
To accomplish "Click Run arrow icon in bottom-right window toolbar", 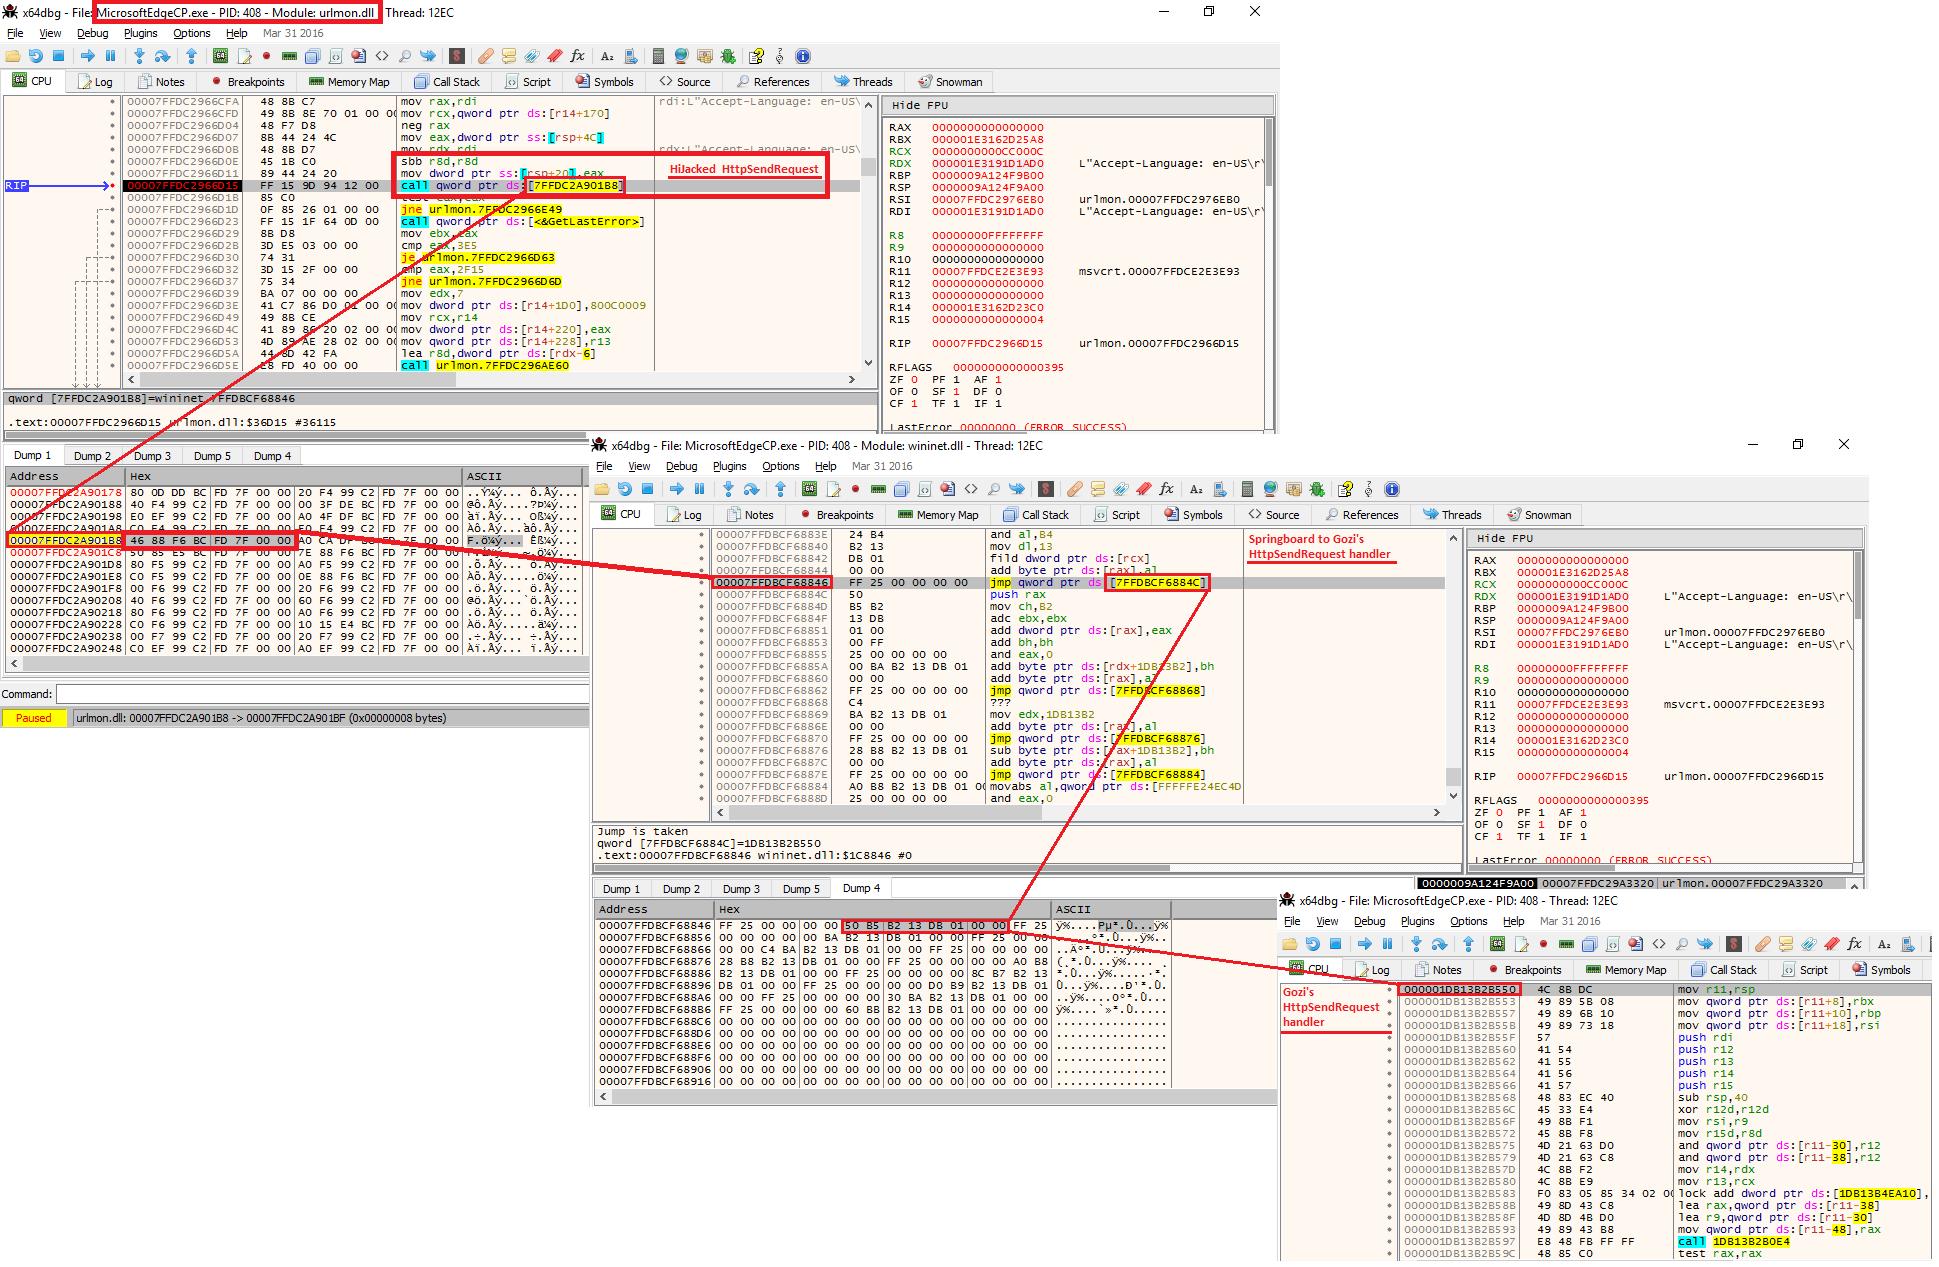I will (1365, 944).
